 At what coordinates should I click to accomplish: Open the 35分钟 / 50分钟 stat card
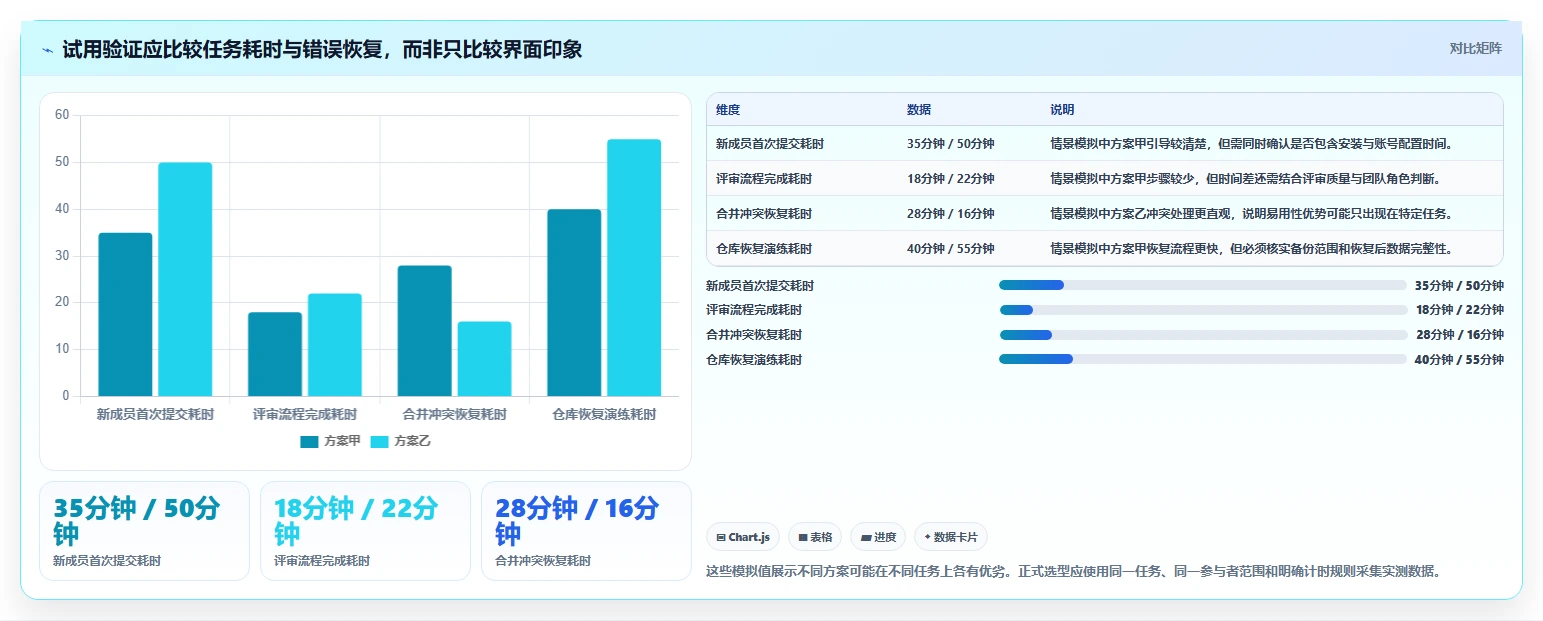(x=144, y=530)
